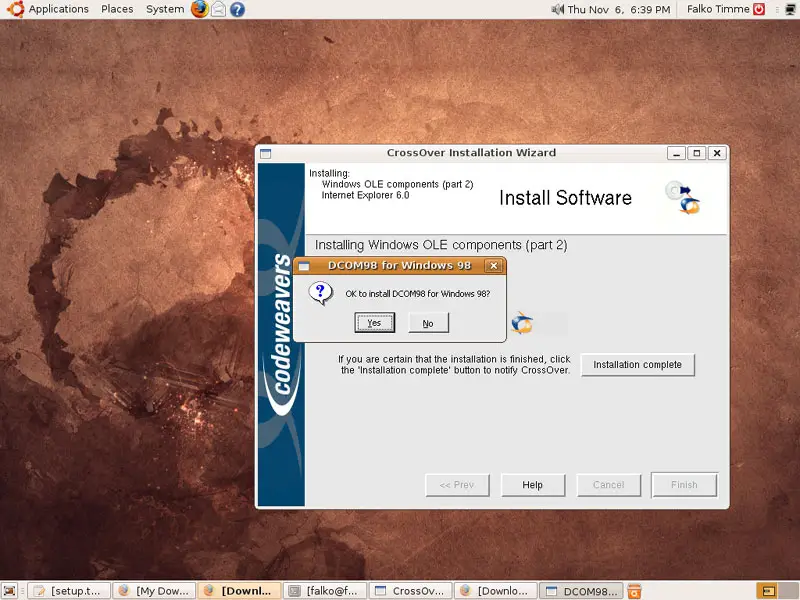
Task: Click the Cancel button in the wizard
Action: click(609, 485)
